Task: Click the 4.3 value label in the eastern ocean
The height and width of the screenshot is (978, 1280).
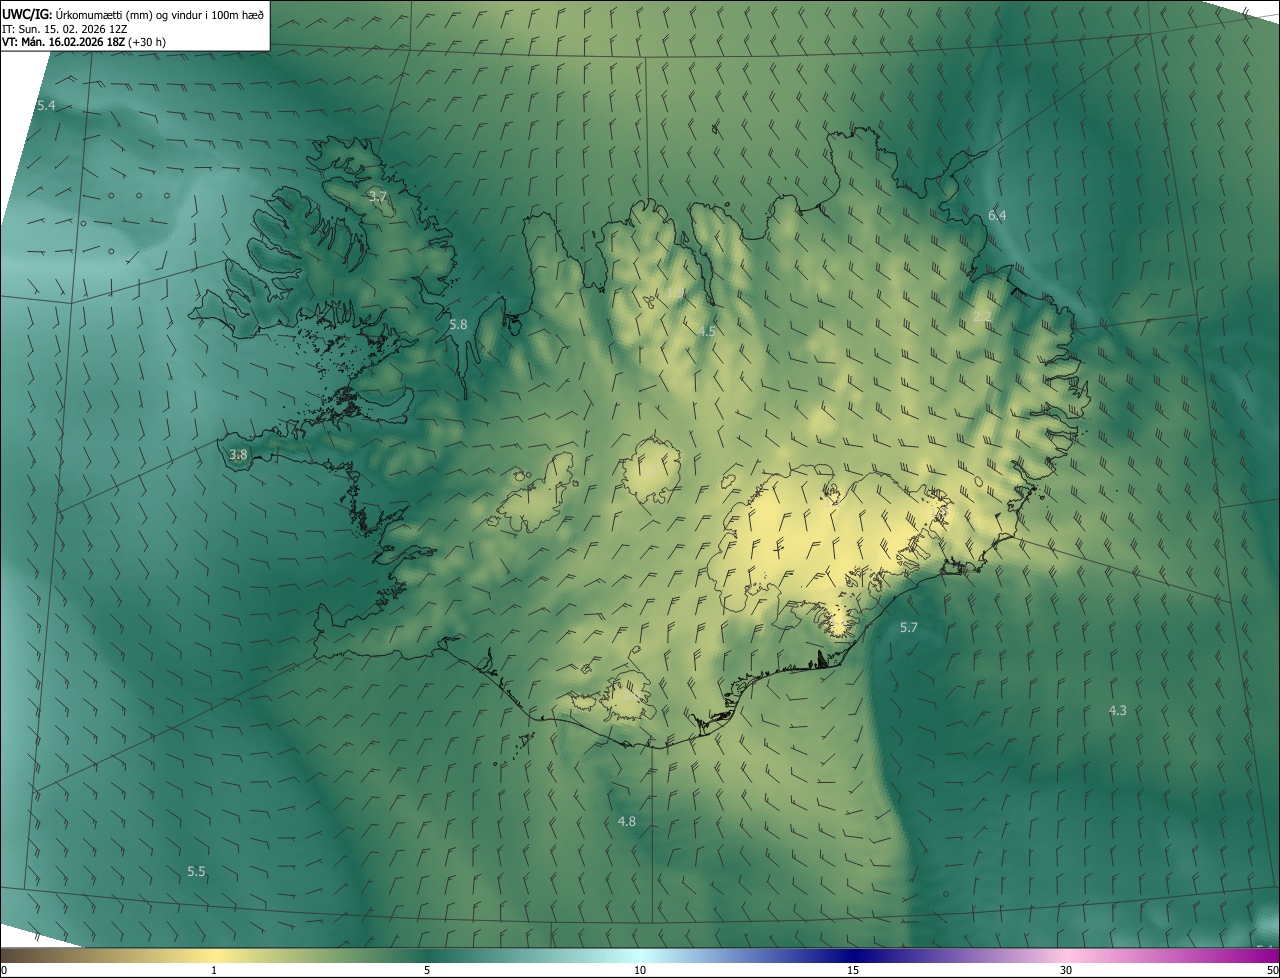Action: tap(1117, 710)
